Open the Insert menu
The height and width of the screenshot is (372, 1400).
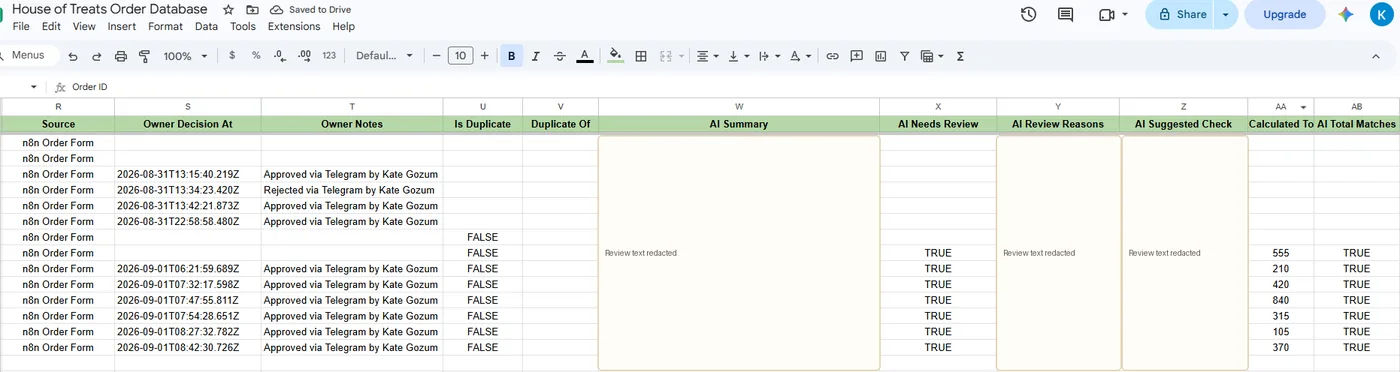122,27
